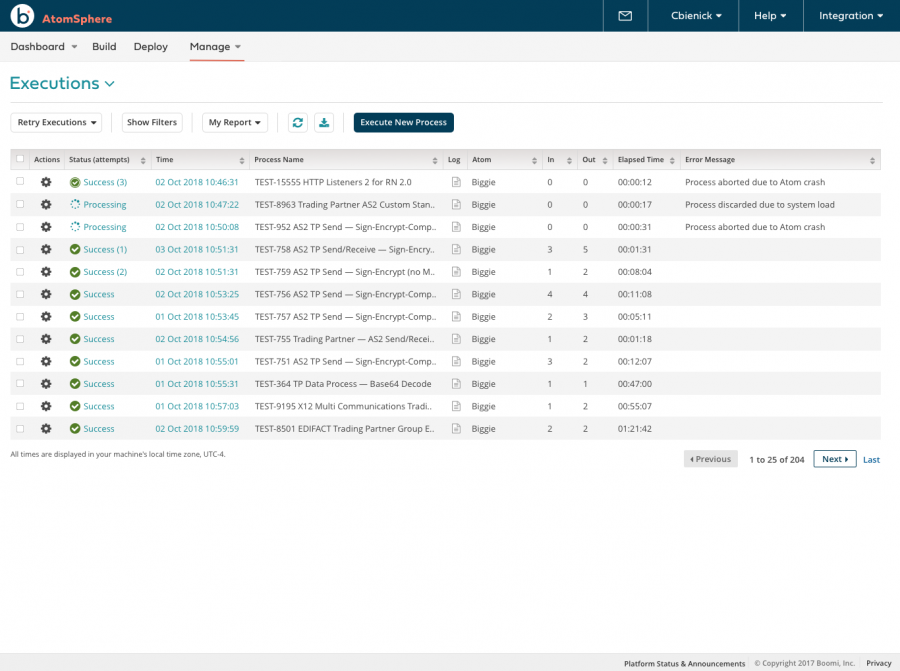Click the Processing status icon for TEST-8963
This screenshot has height=671, width=900.
pyautogui.click(x=75, y=204)
